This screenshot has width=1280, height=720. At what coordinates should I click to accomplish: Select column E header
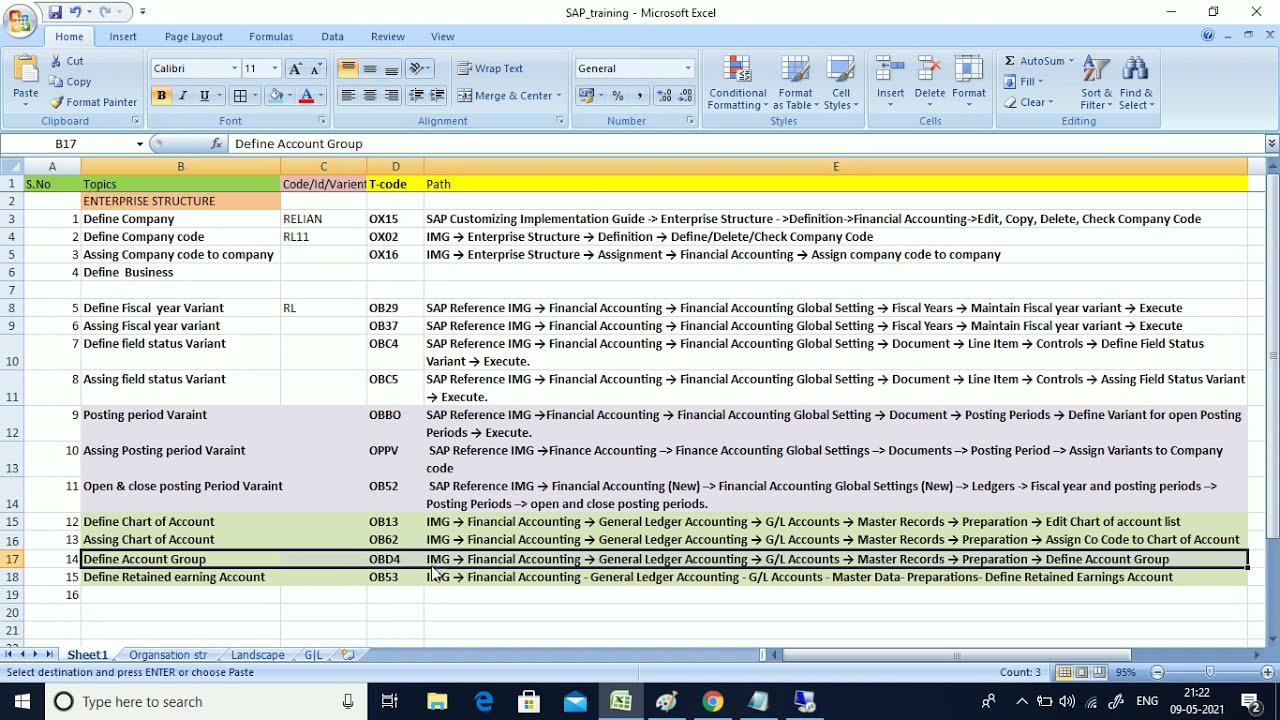click(x=836, y=166)
